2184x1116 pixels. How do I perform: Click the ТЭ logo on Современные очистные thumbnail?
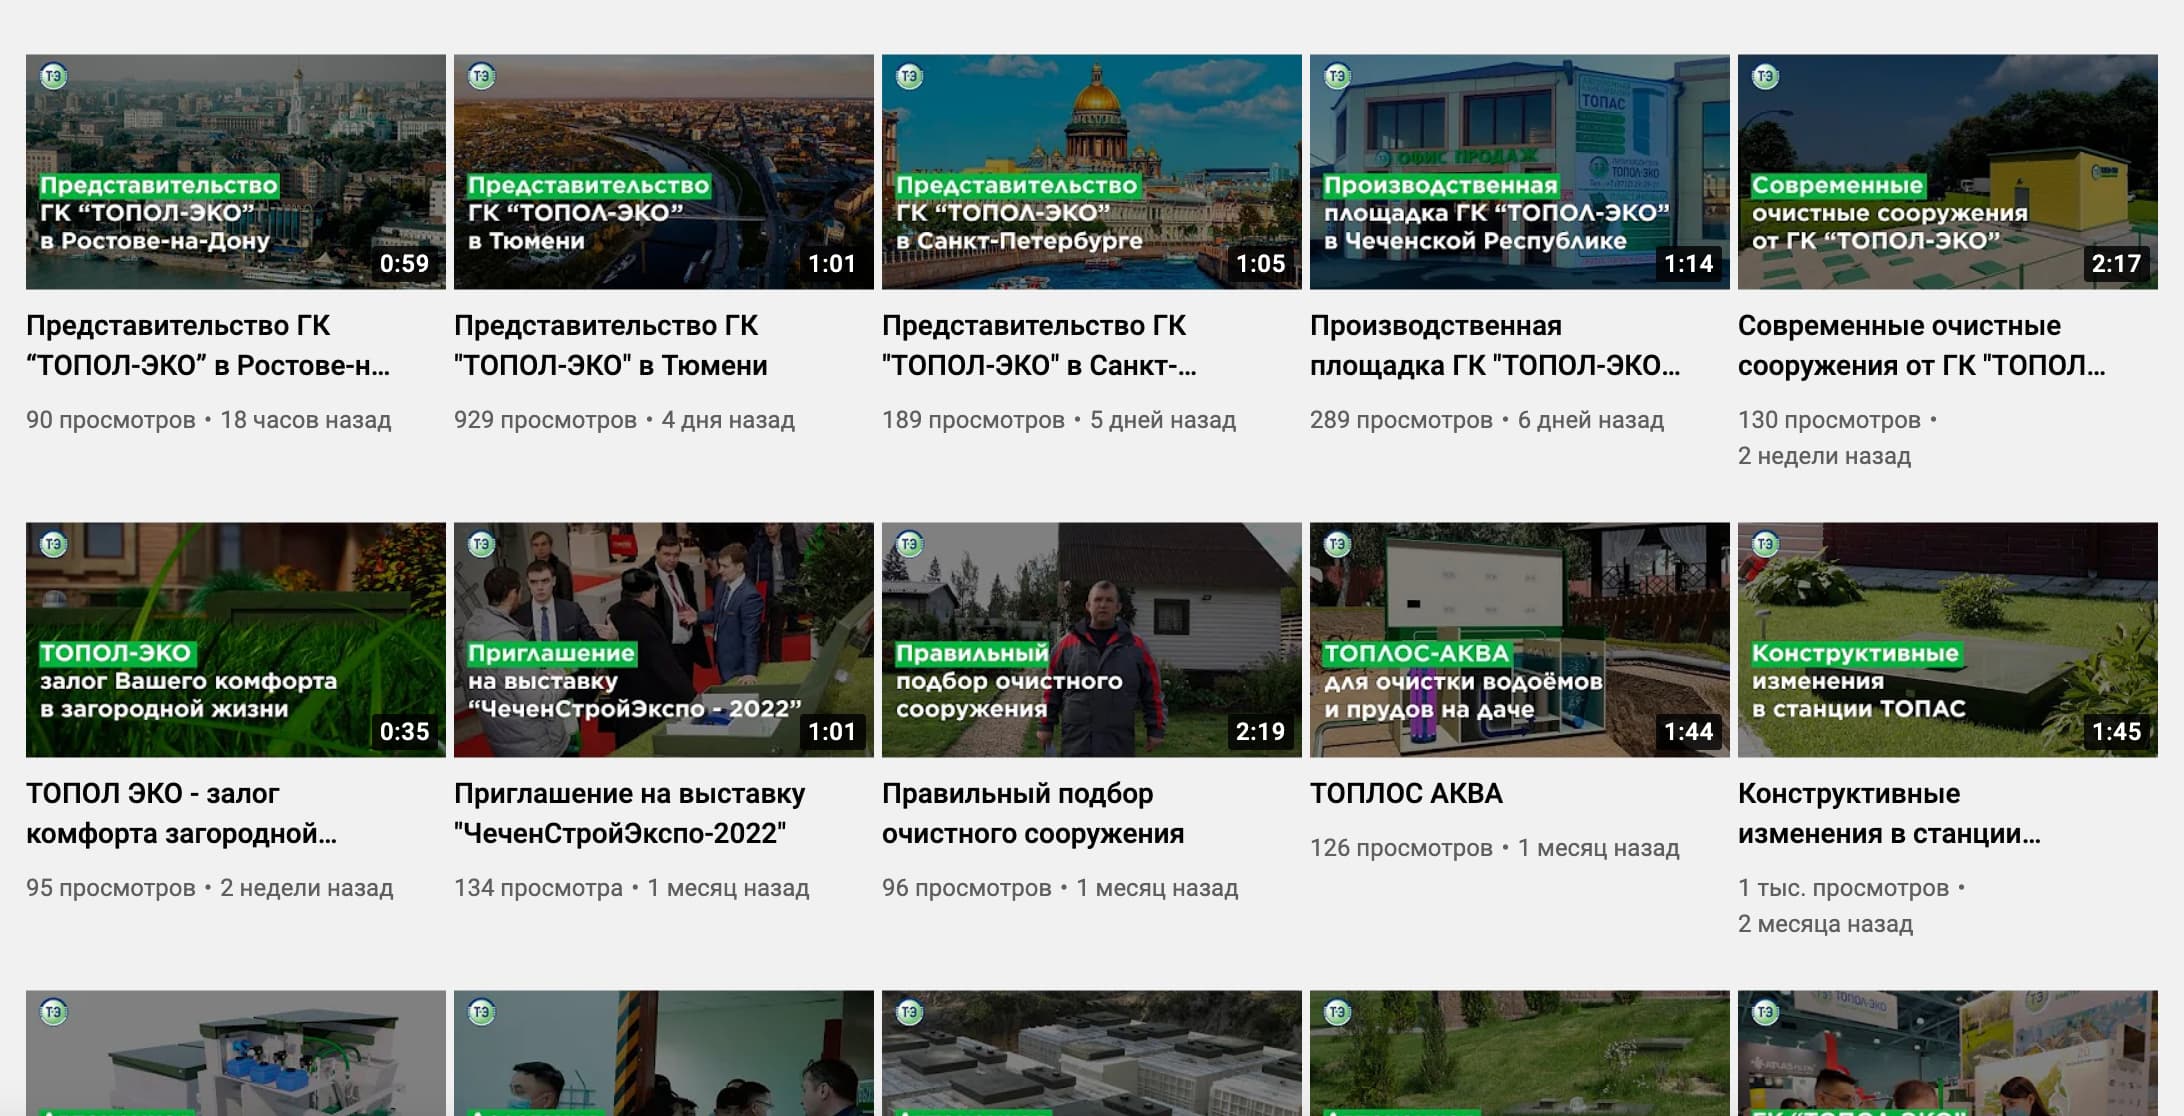coord(1766,76)
